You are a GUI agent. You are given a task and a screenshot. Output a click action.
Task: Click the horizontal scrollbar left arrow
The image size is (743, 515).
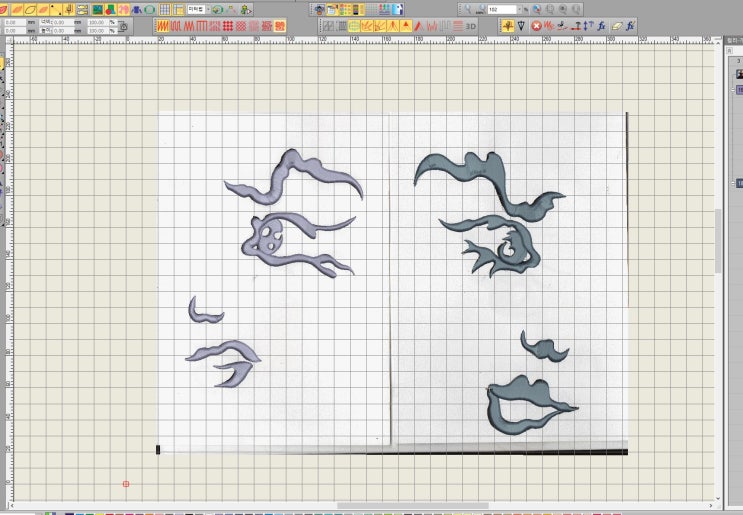click(x=10, y=506)
